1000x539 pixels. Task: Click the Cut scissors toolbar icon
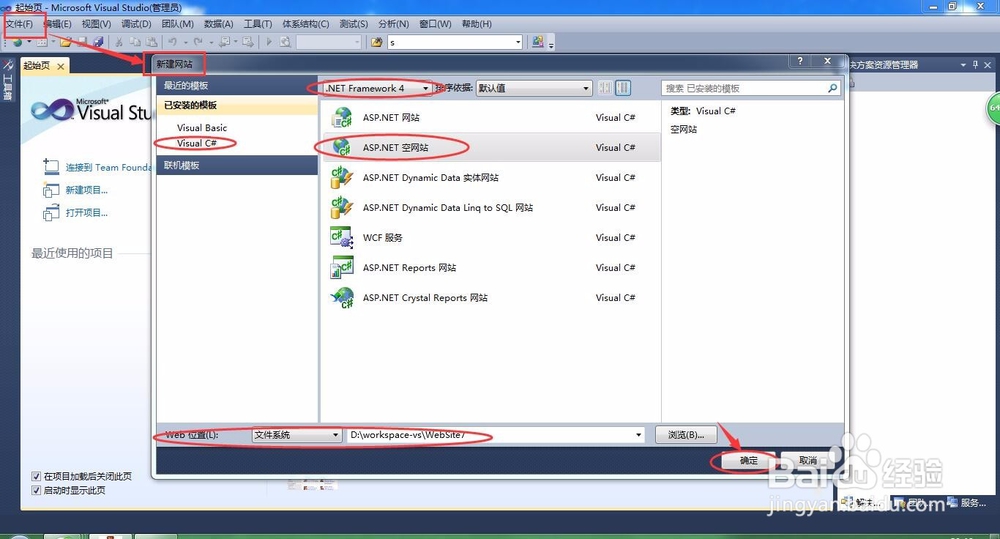119,42
